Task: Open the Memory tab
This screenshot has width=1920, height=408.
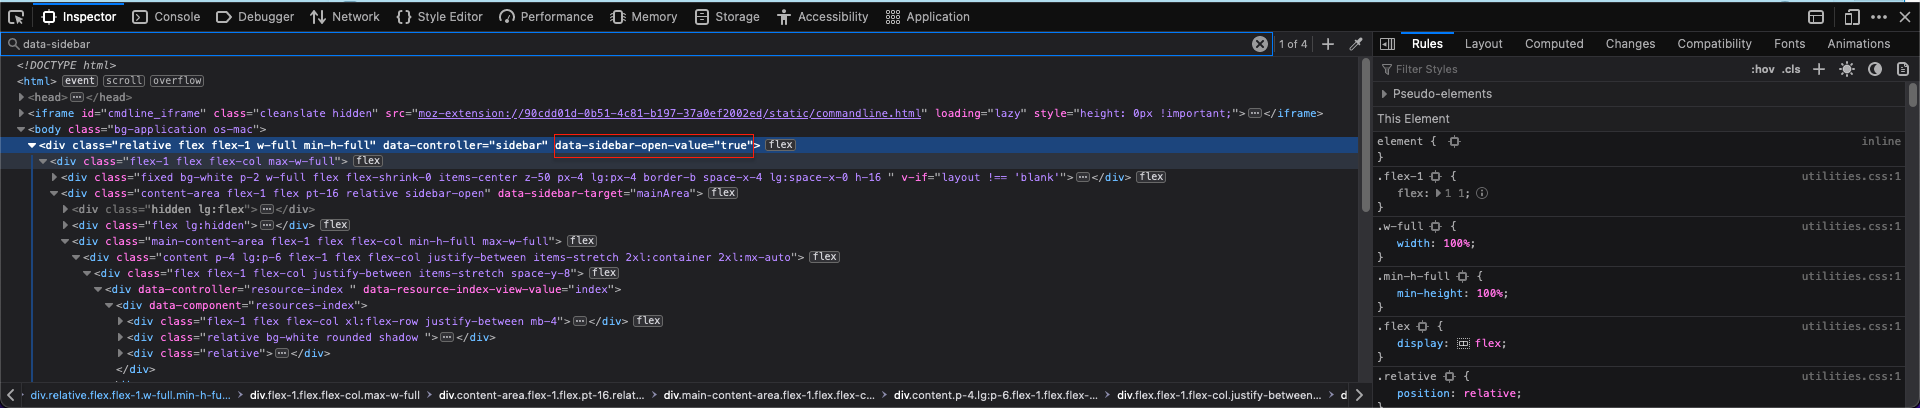Action: pos(644,17)
